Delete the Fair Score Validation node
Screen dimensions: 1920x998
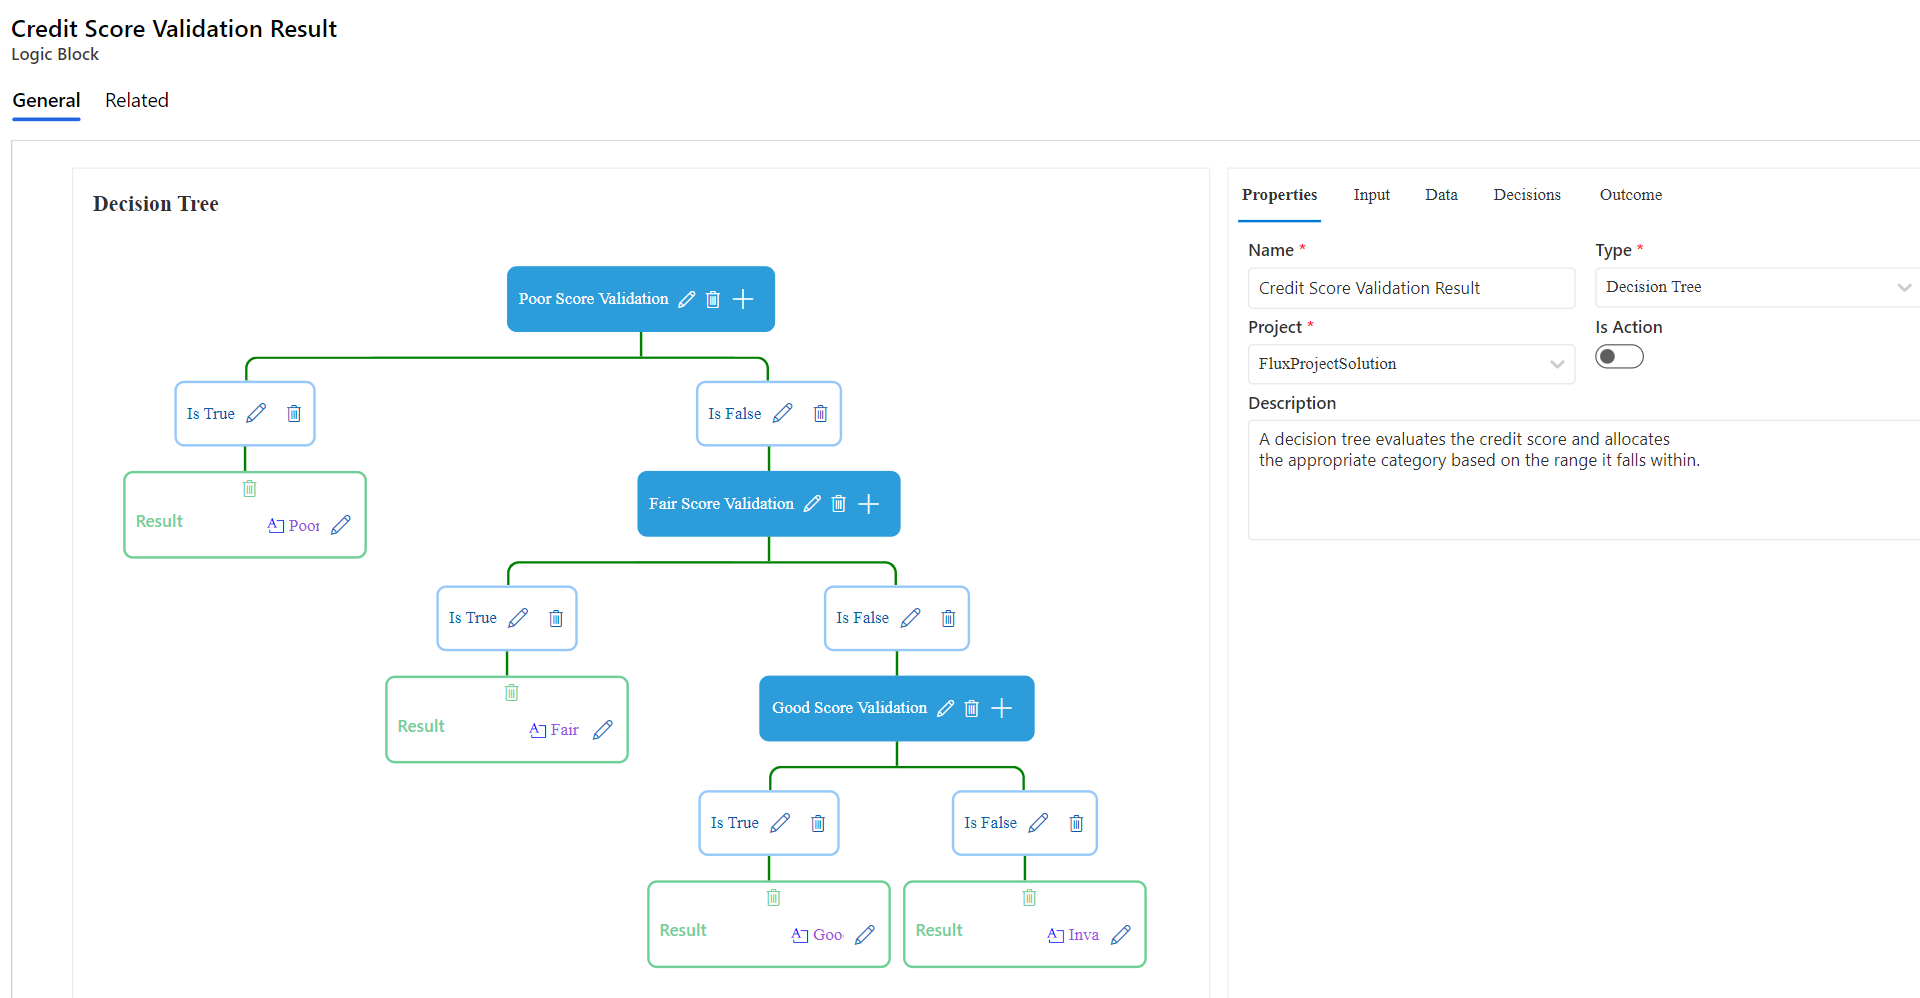[x=839, y=504]
